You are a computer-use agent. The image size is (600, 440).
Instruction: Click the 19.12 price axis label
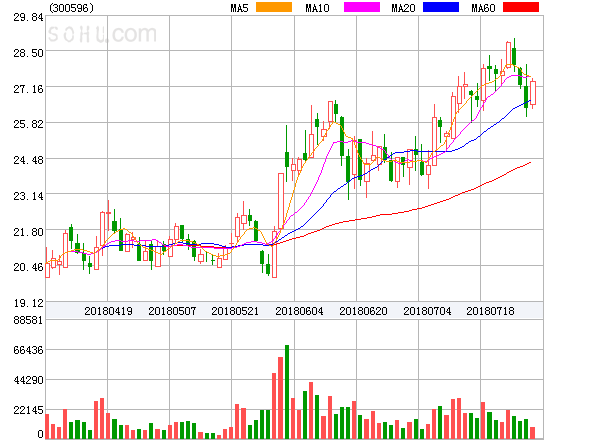[x=28, y=303]
